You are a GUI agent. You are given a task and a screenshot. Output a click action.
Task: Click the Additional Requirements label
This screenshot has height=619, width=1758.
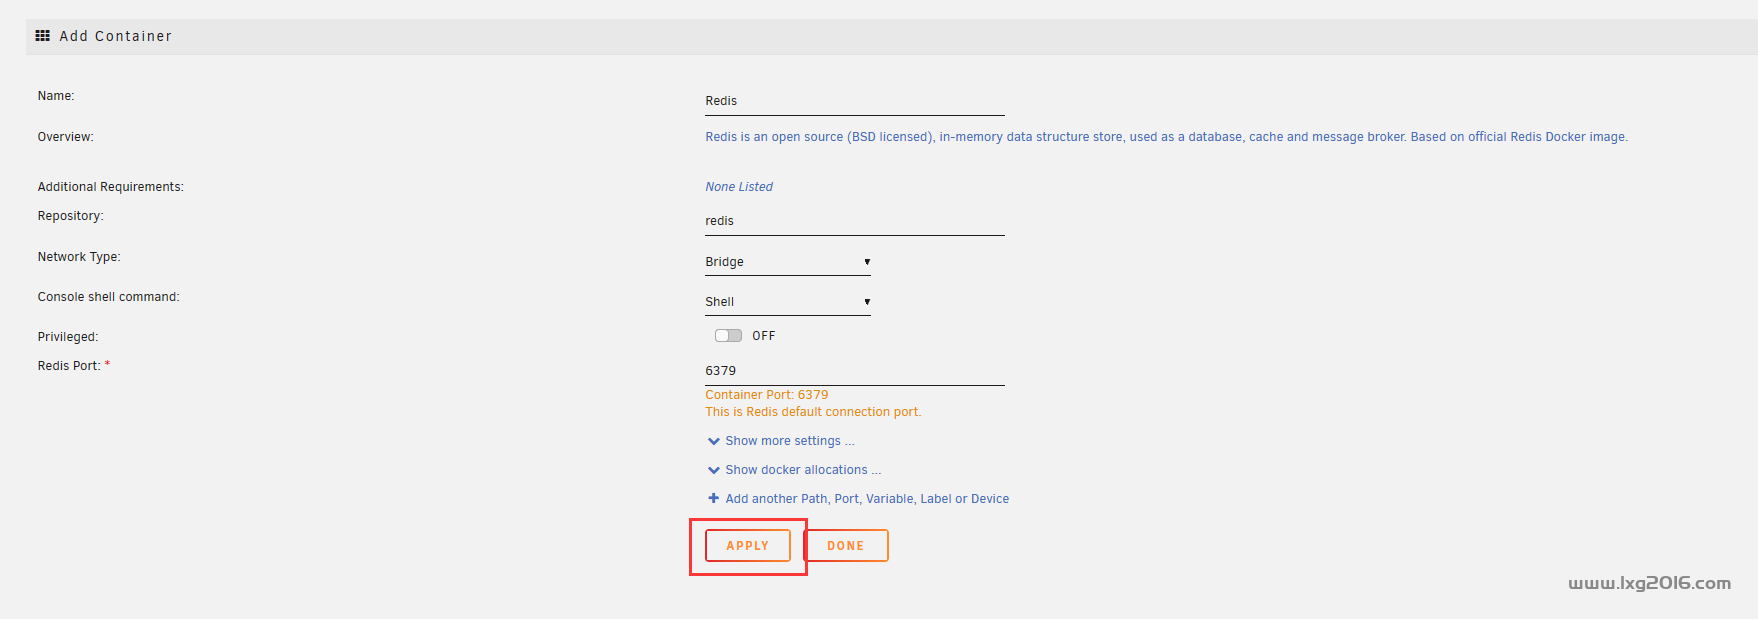(x=111, y=187)
